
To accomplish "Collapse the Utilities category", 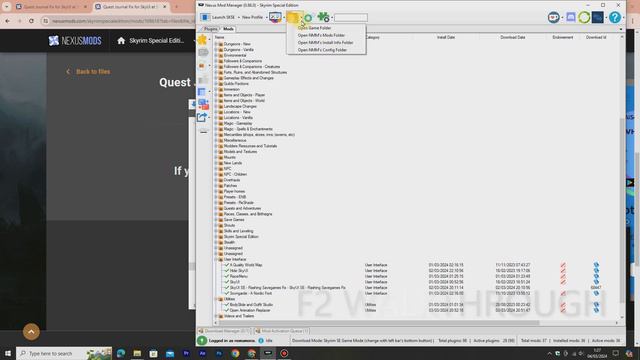I will [x=216, y=299].
